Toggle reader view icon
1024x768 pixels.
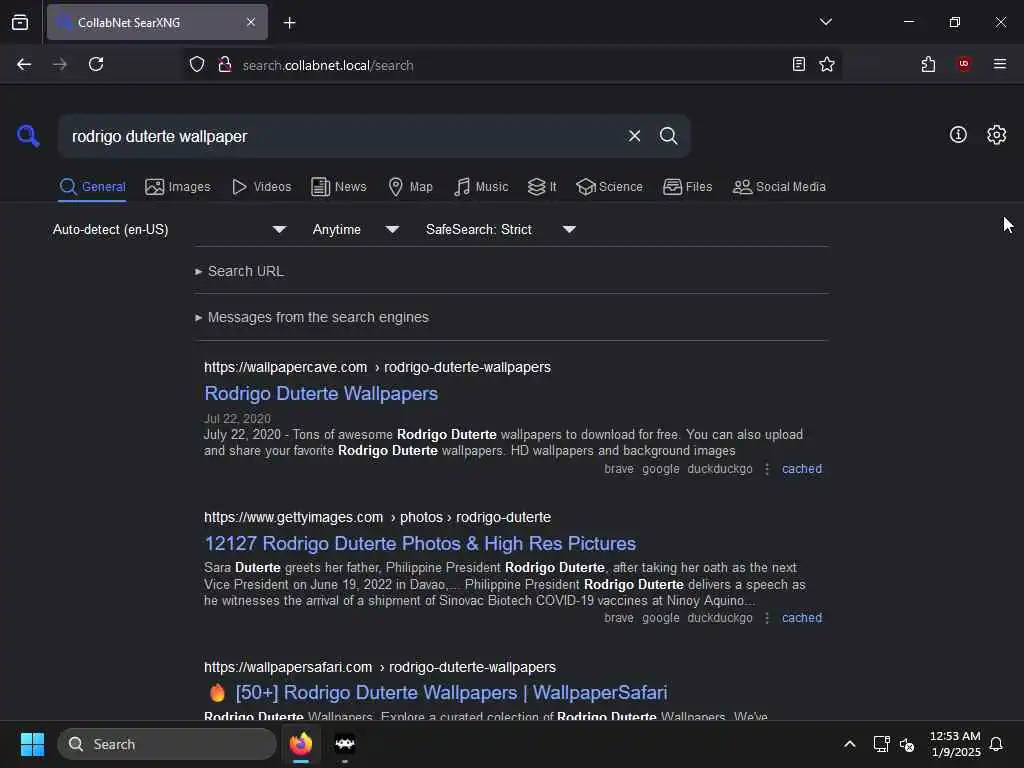click(798, 64)
